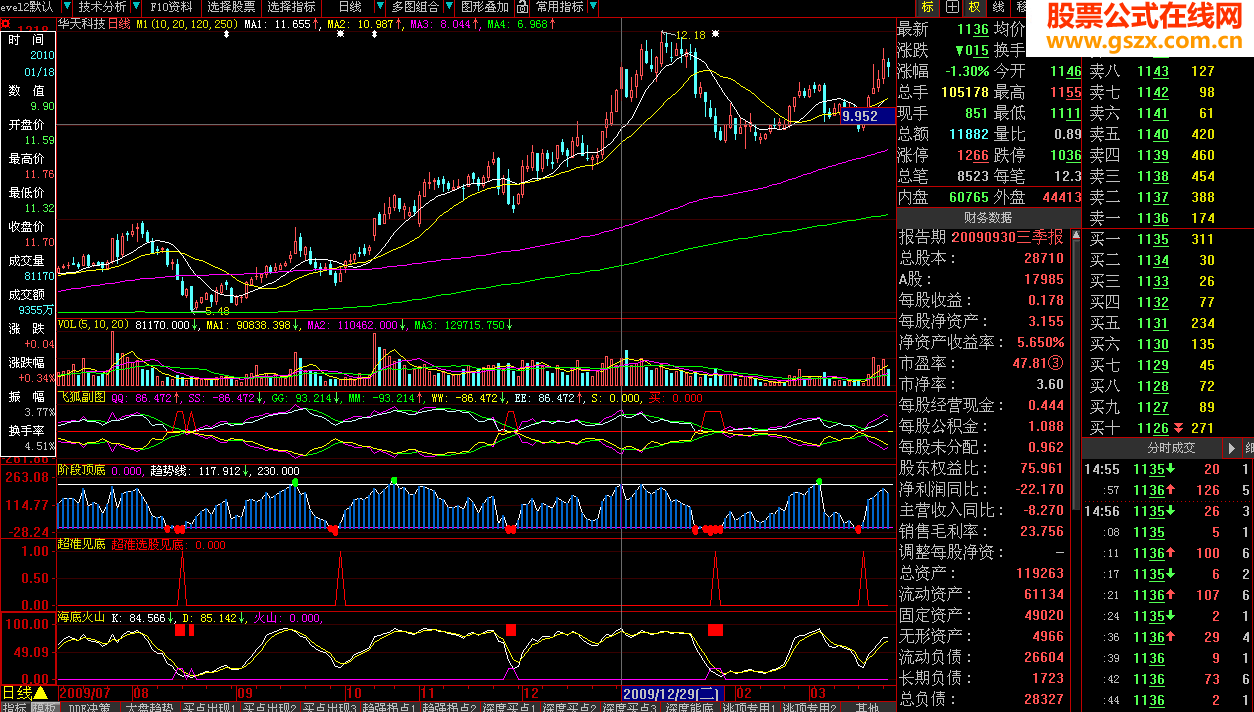Select the 日线 period button
Image resolution: width=1254 pixels, height=712 pixels.
[x=349, y=7]
